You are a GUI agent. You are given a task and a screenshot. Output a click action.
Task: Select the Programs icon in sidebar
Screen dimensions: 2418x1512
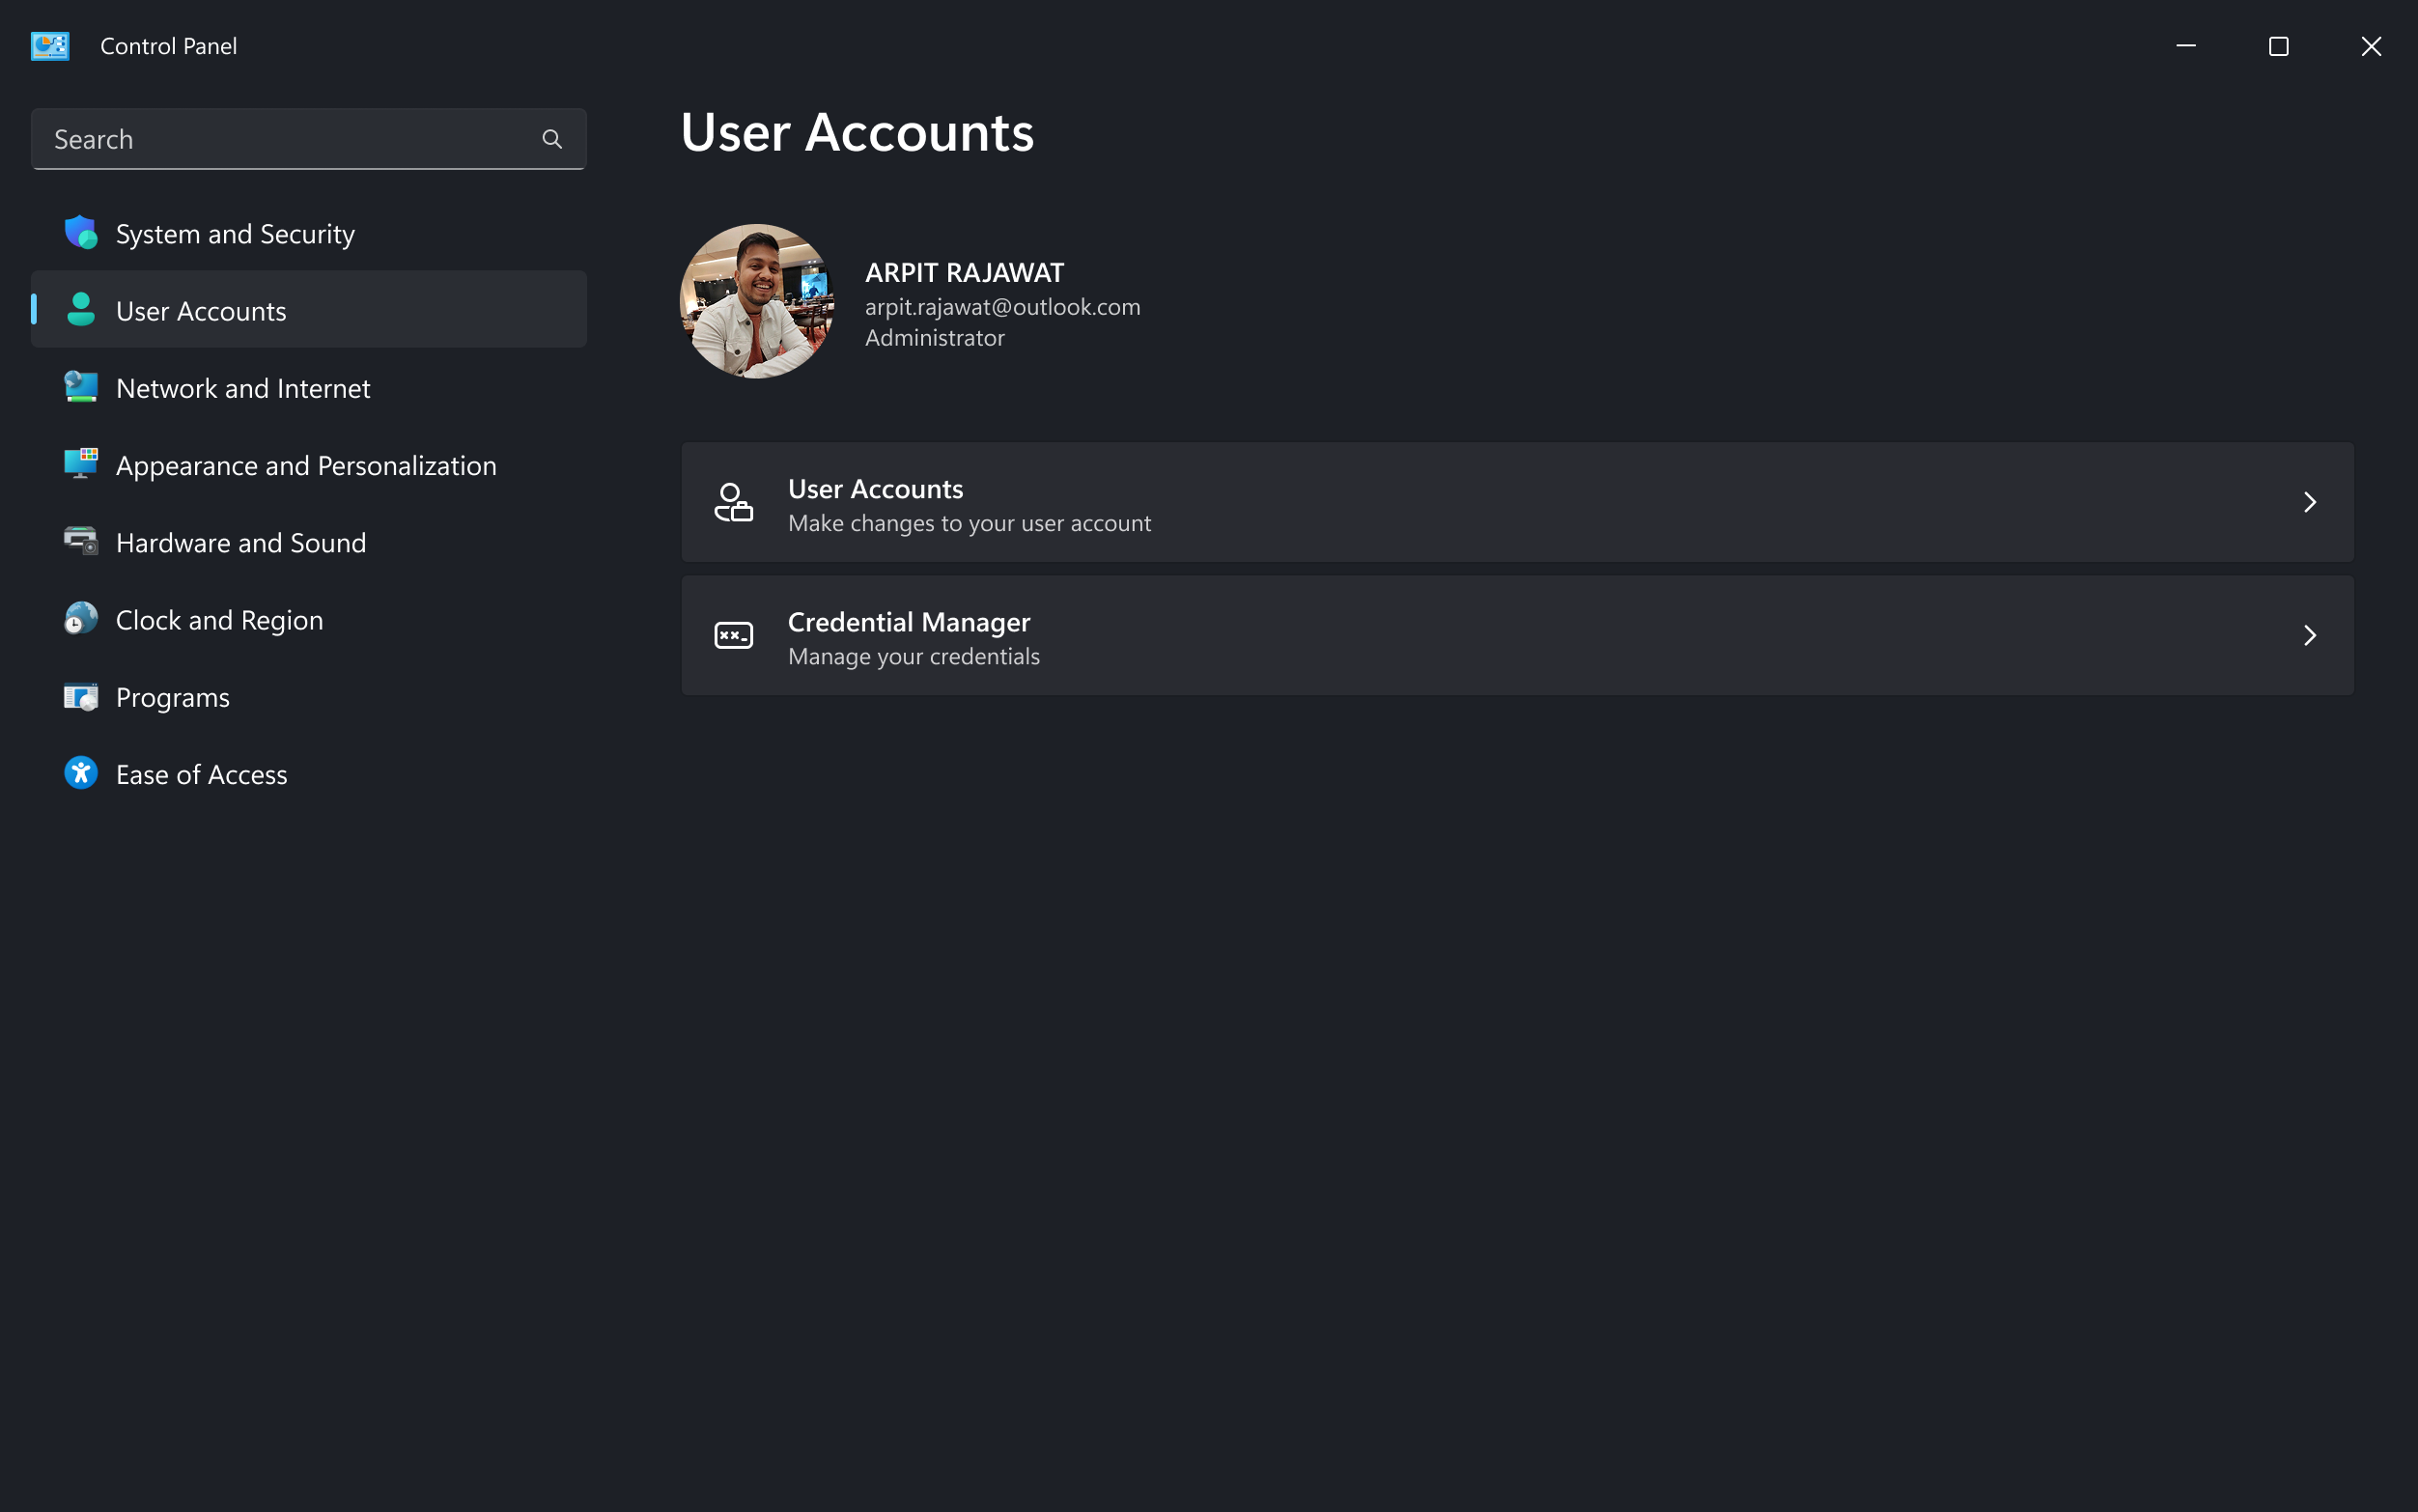click(80, 696)
